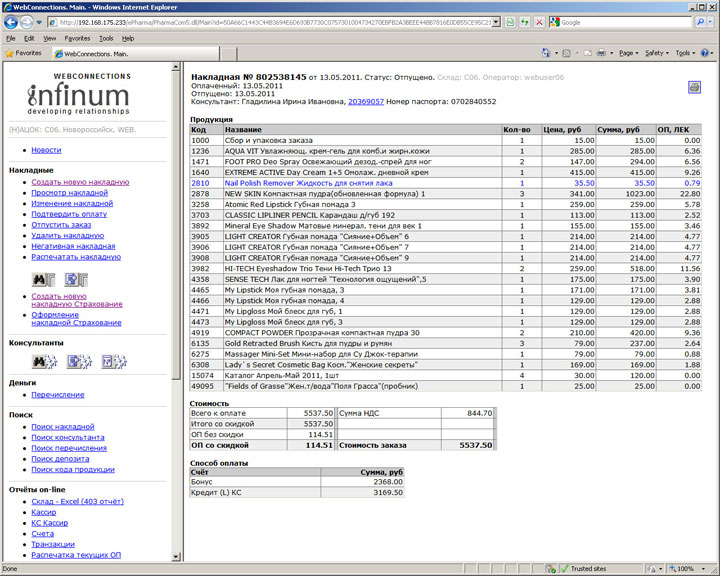
Task: Click the magnifier search button beside Google box
Action: [x=700, y=22]
